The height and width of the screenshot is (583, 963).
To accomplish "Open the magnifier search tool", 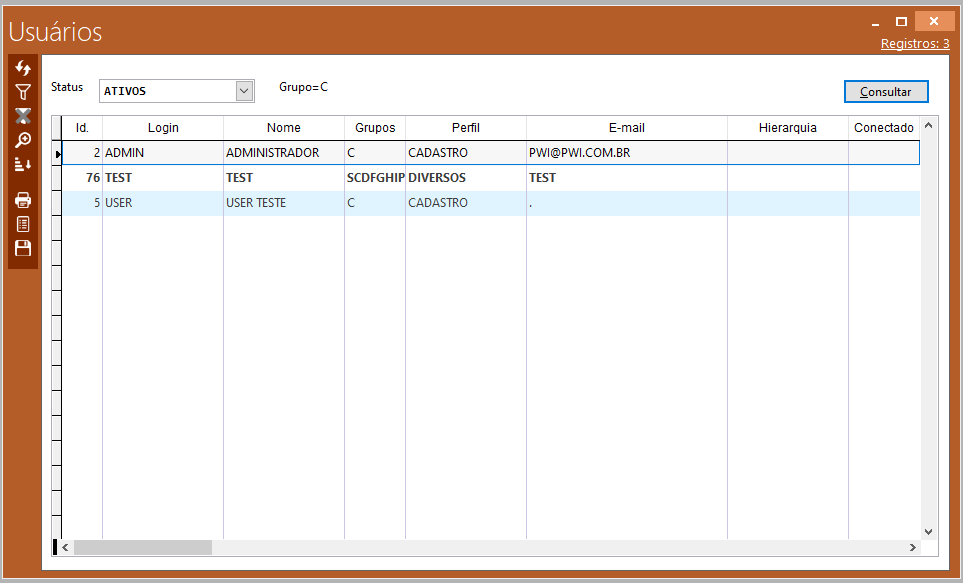I will pyautogui.click(x=23, y=140).
